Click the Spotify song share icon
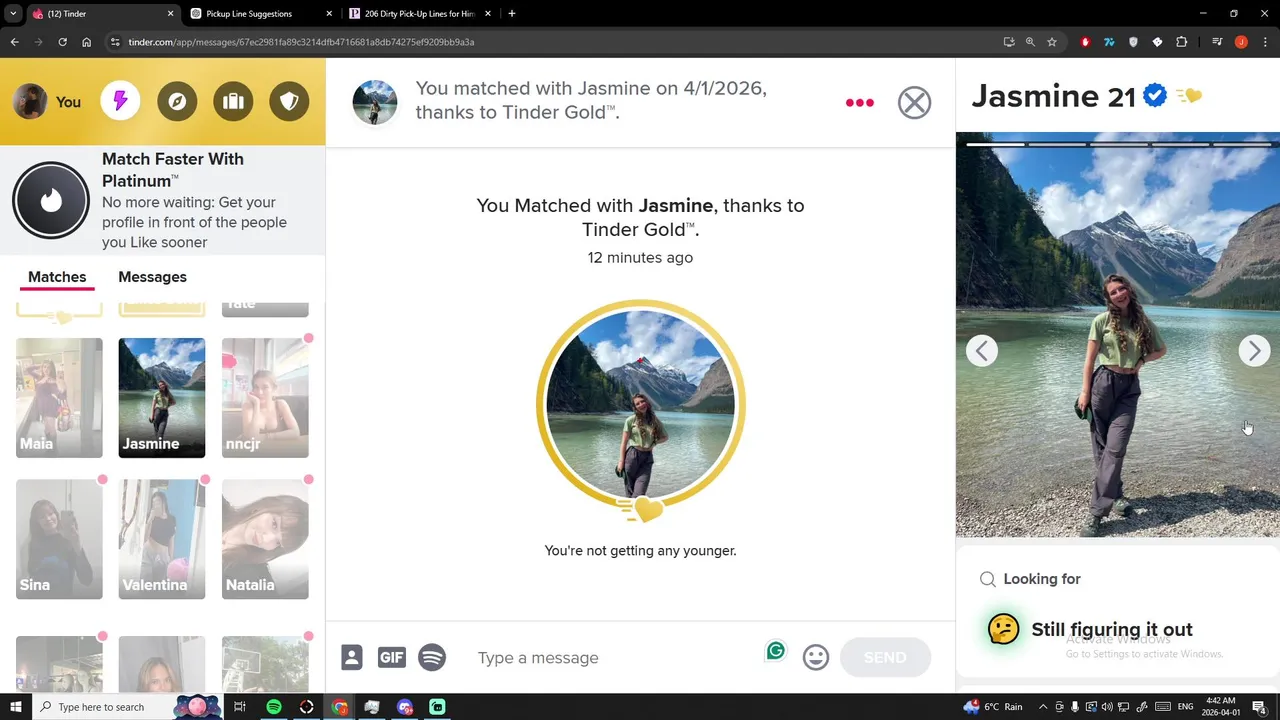Image resolution: width=1280 pixels, height=720 pixels. (x=432, y=657)
